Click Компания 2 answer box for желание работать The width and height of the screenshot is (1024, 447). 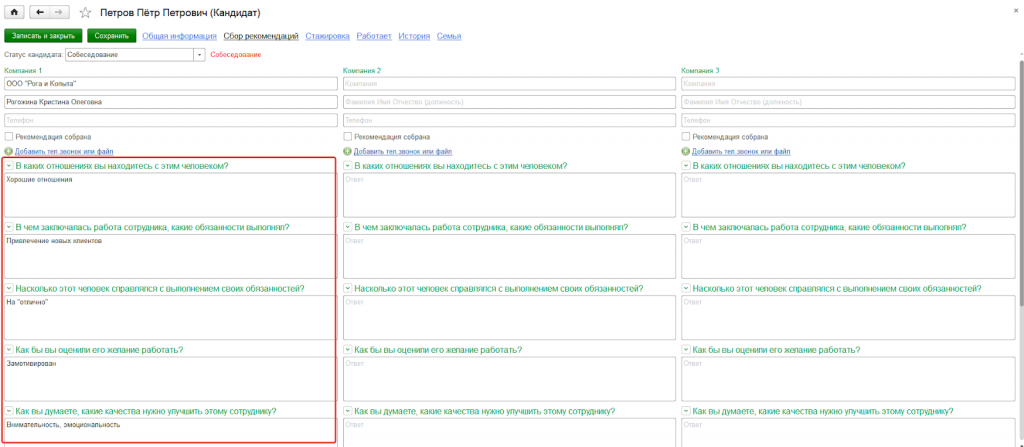pyautogui.click(x=509, y=379)
